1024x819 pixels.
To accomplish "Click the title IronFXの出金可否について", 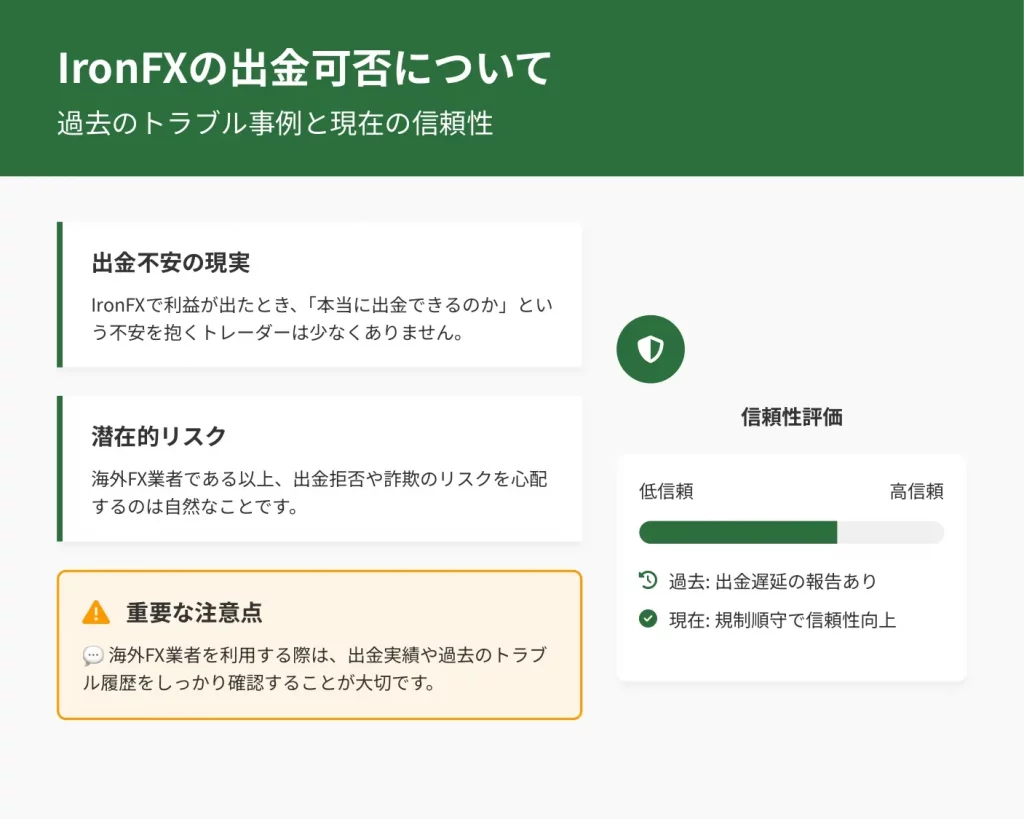I will tap(304, 69).
